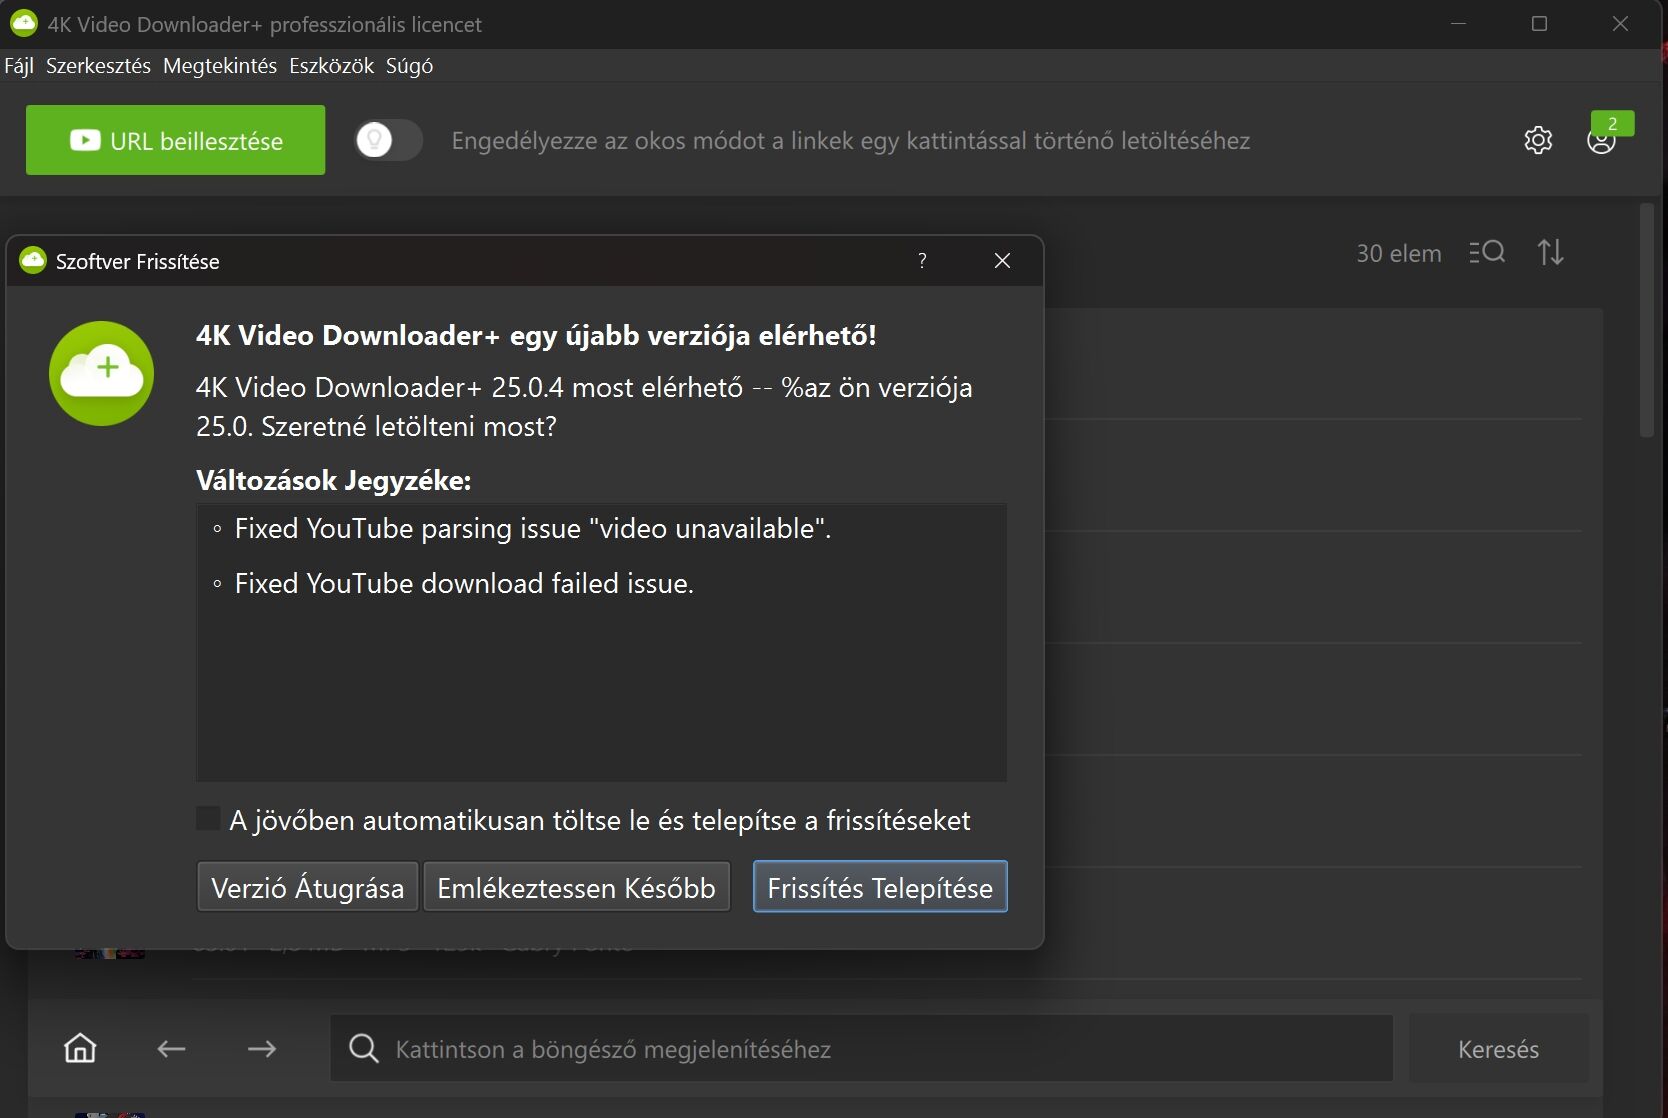The height and width of the screenshot is (1118, 1668).
Task: Click 'Fixed YouTube parsing issue' changelog line
Action: pos(533,528)
